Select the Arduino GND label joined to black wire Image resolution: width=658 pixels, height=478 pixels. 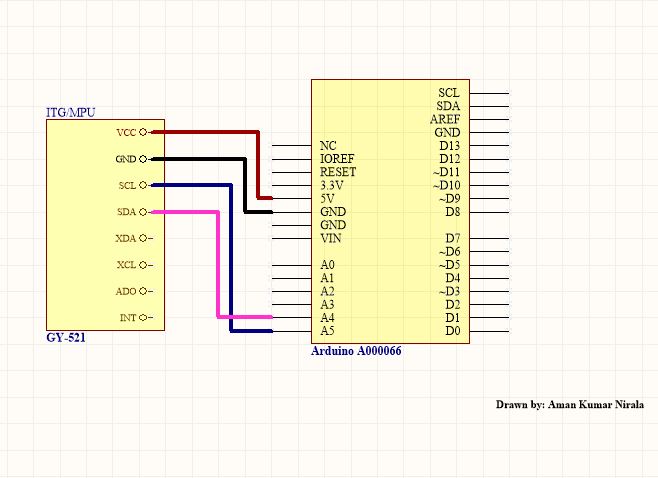click(x=333, y=212)
